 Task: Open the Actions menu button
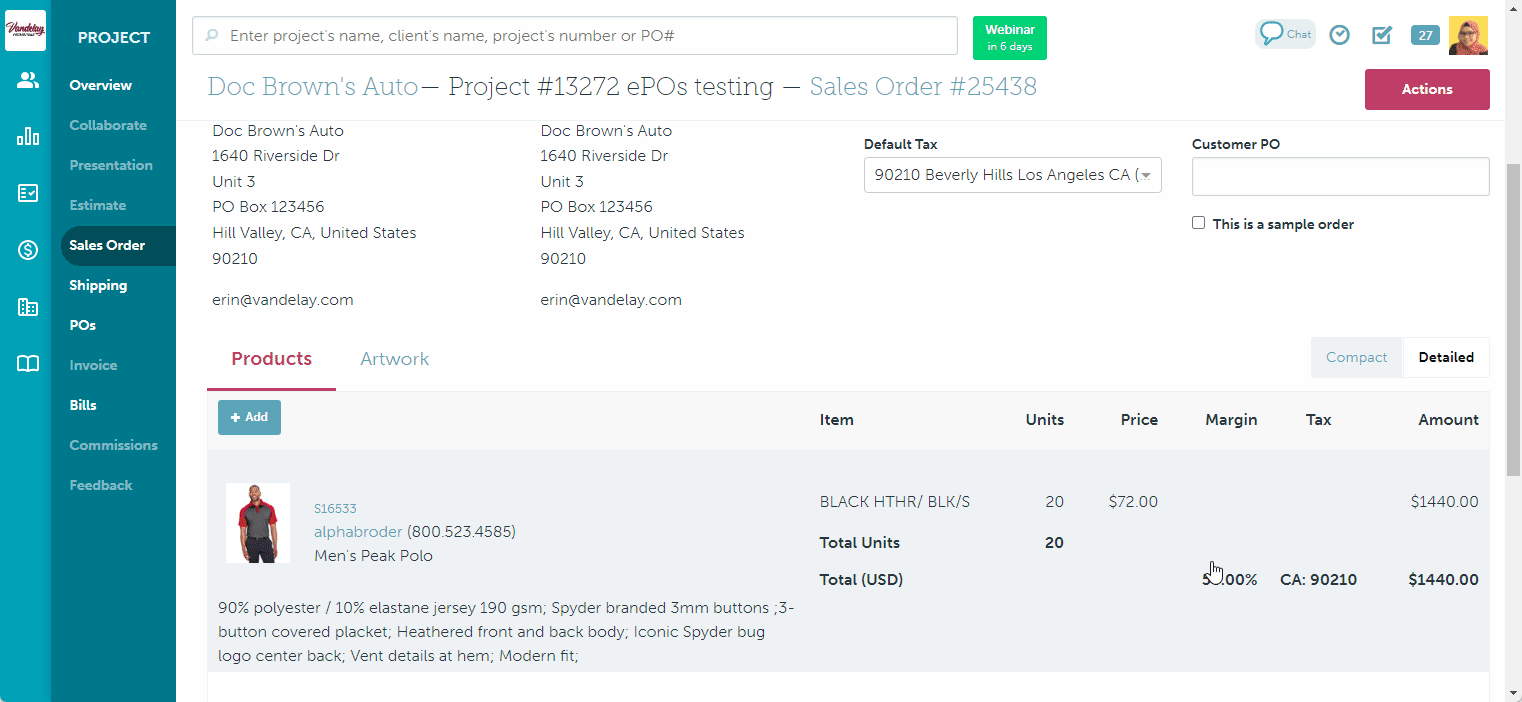click(x=1426, y=89)
